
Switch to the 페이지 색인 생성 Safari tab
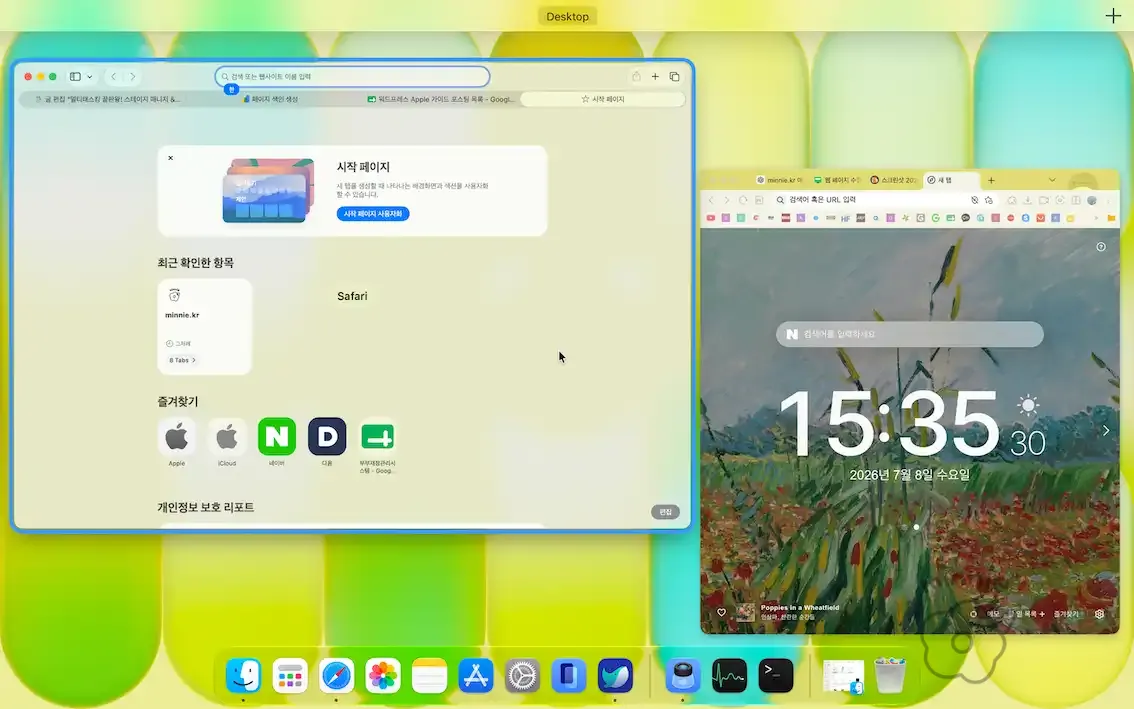(270, 99)
